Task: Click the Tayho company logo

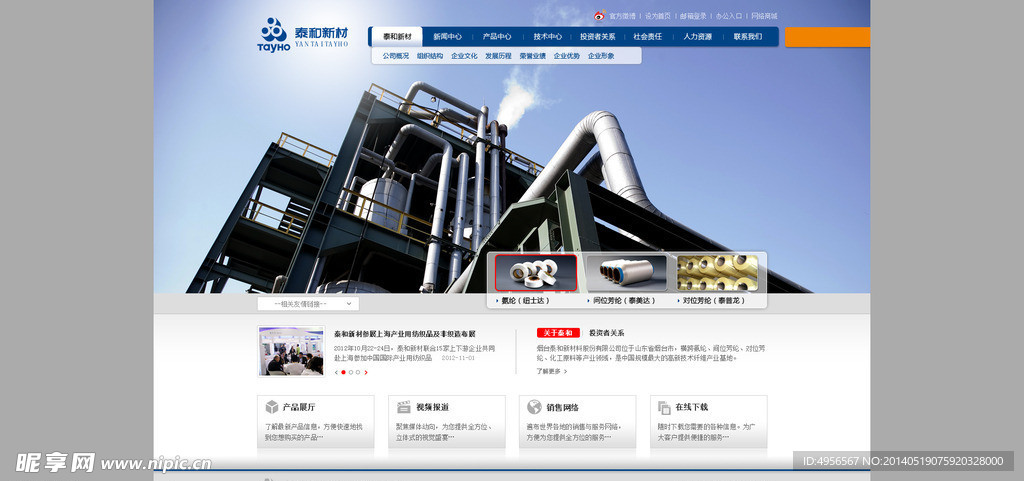Action: coord(303,35)
